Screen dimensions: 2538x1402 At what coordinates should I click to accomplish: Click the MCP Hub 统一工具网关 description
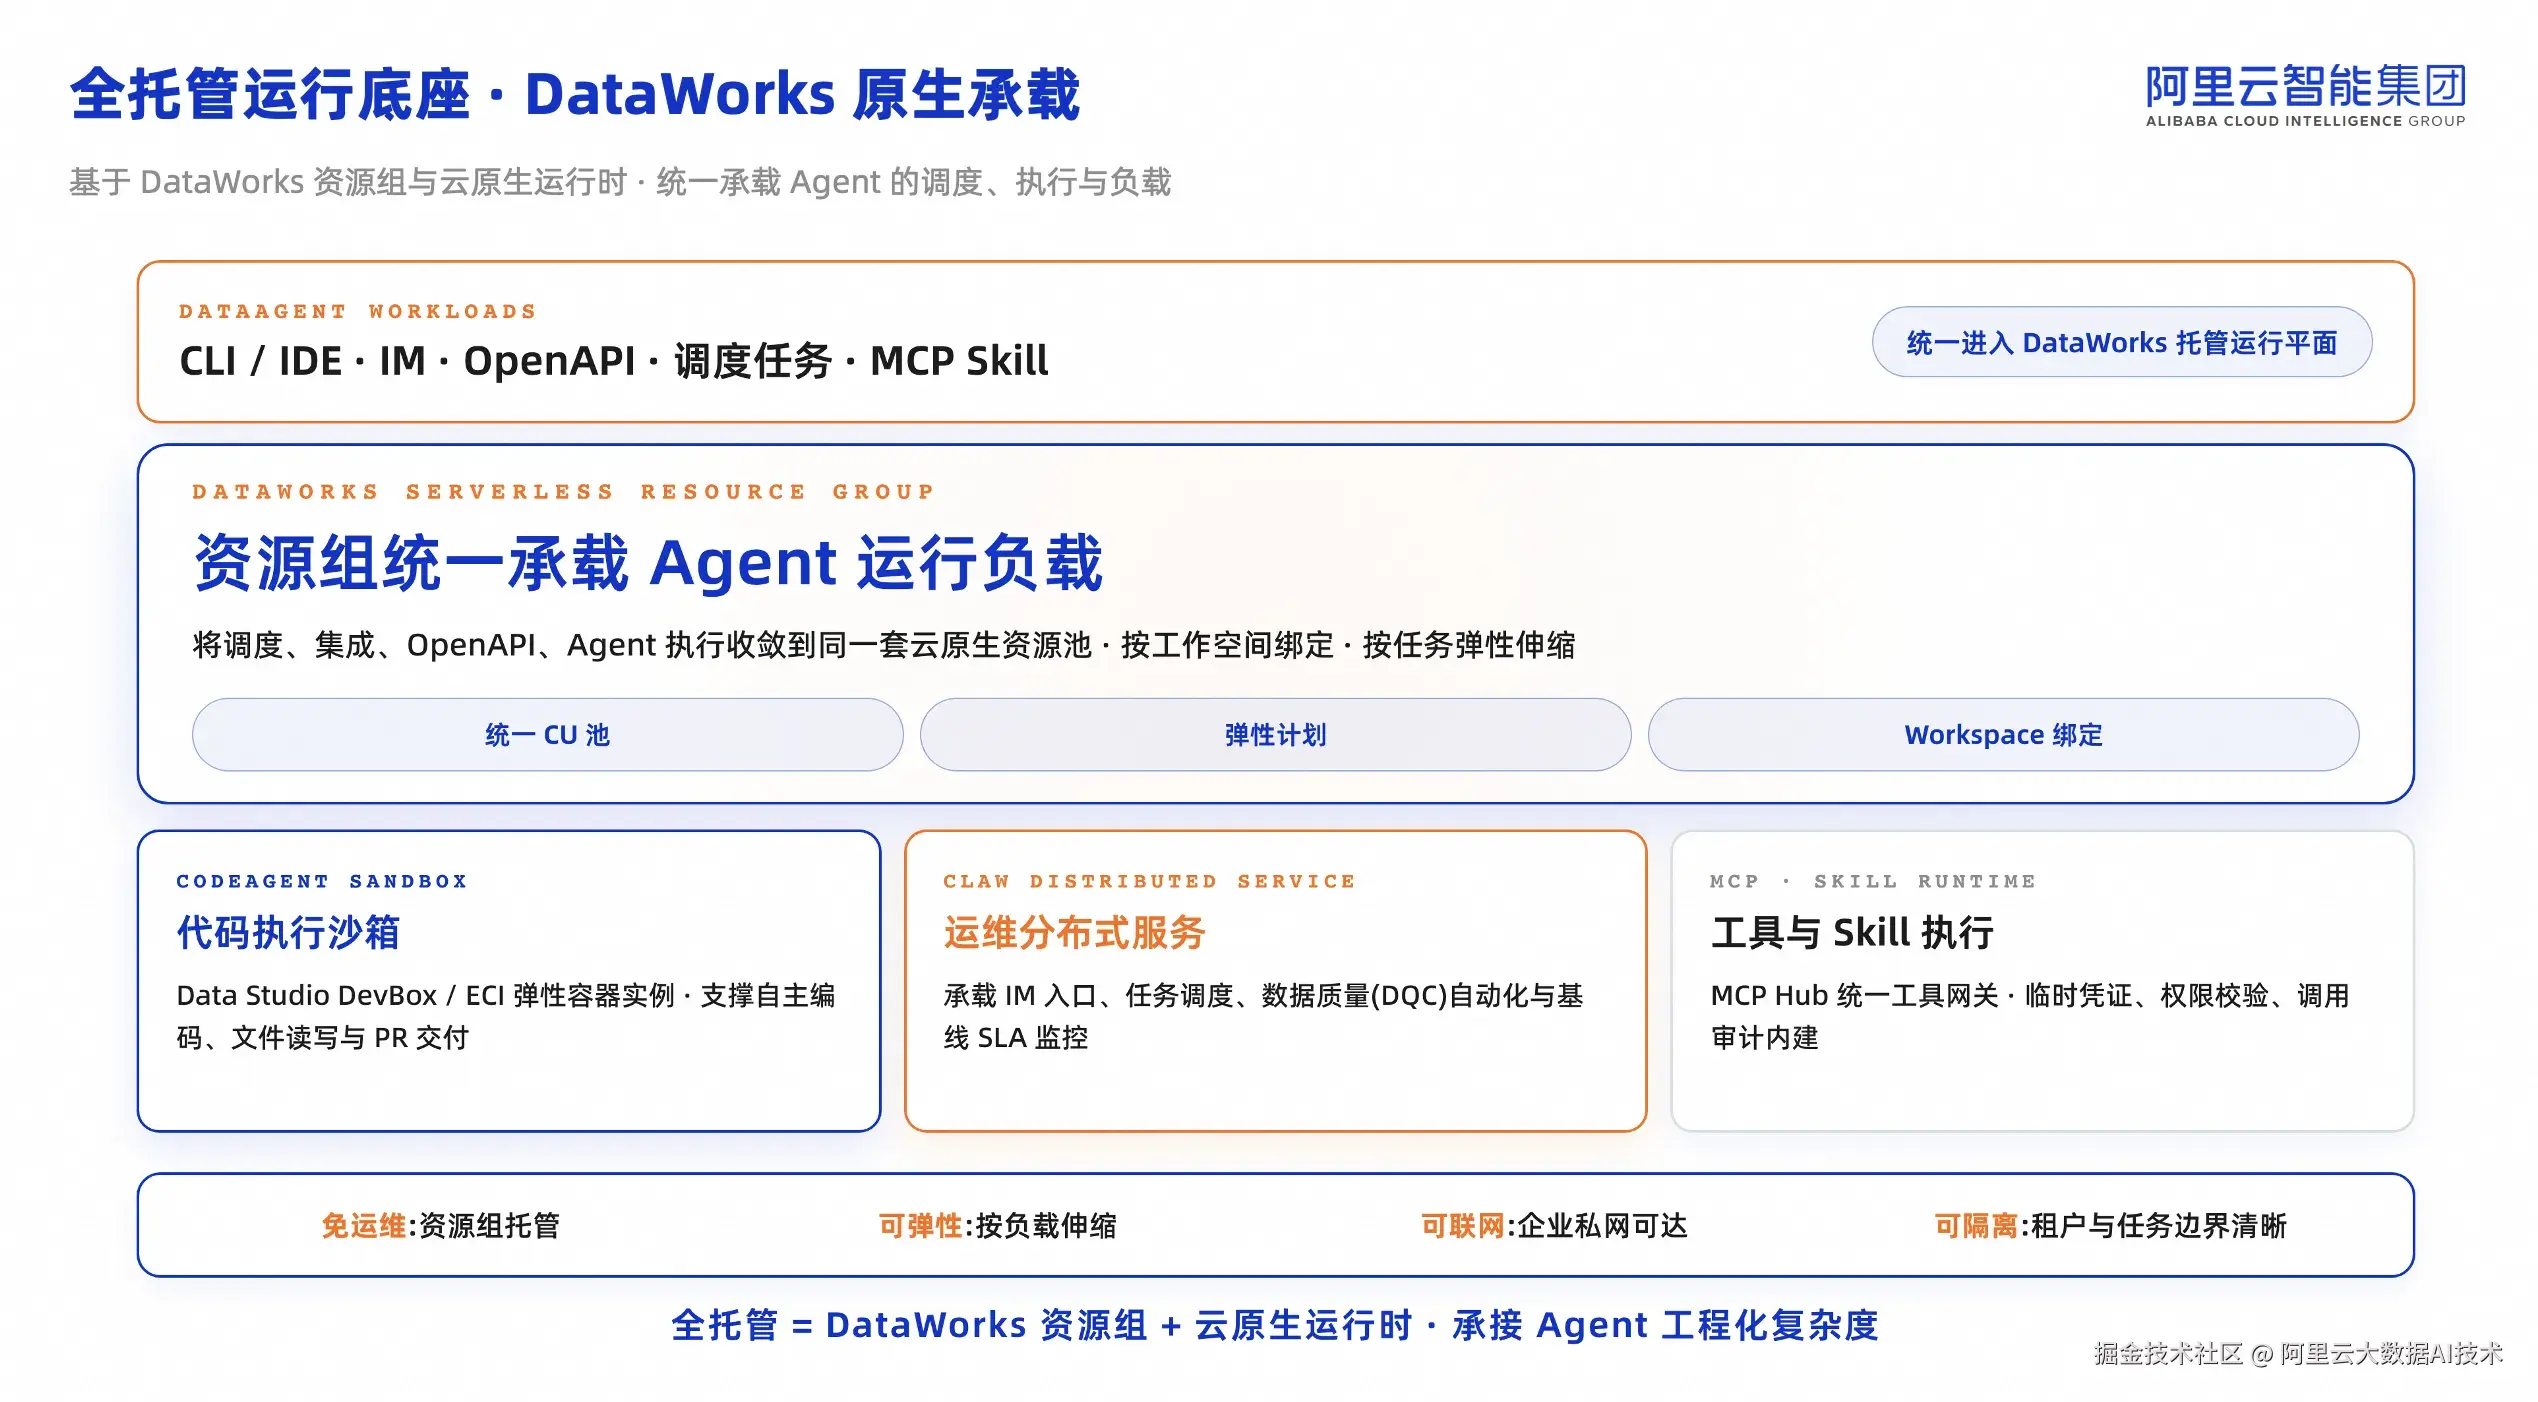pos(2030,1016)
